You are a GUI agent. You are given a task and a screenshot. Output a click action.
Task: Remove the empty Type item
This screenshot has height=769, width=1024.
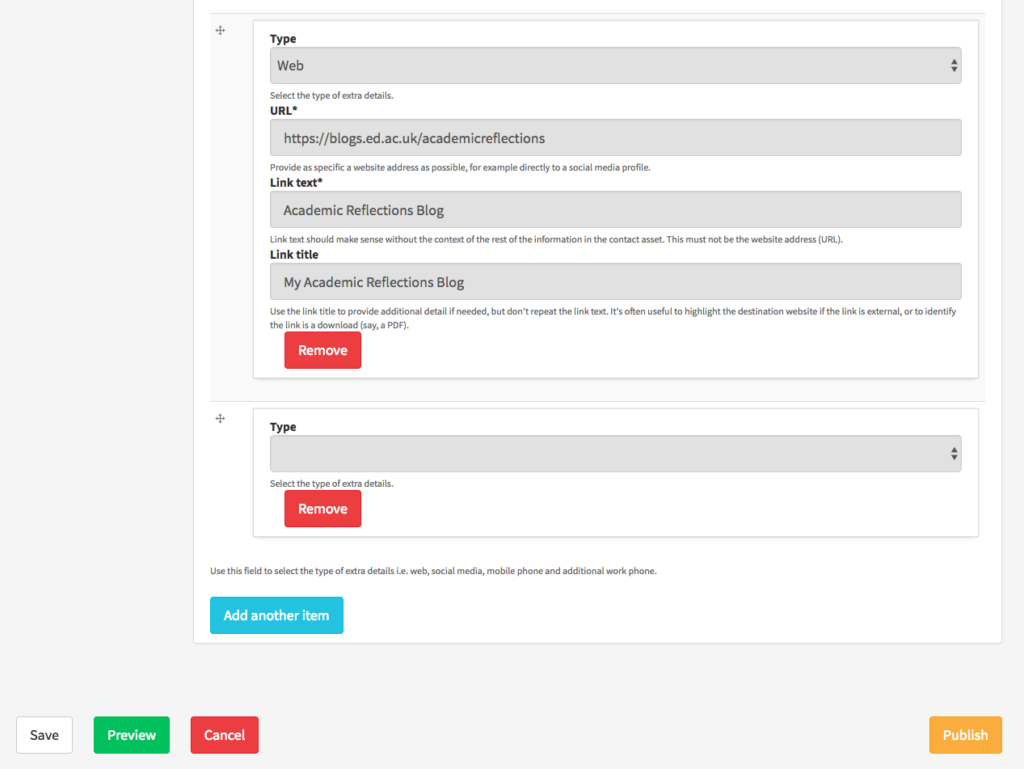pyautogui.click(x=322, y=509)
